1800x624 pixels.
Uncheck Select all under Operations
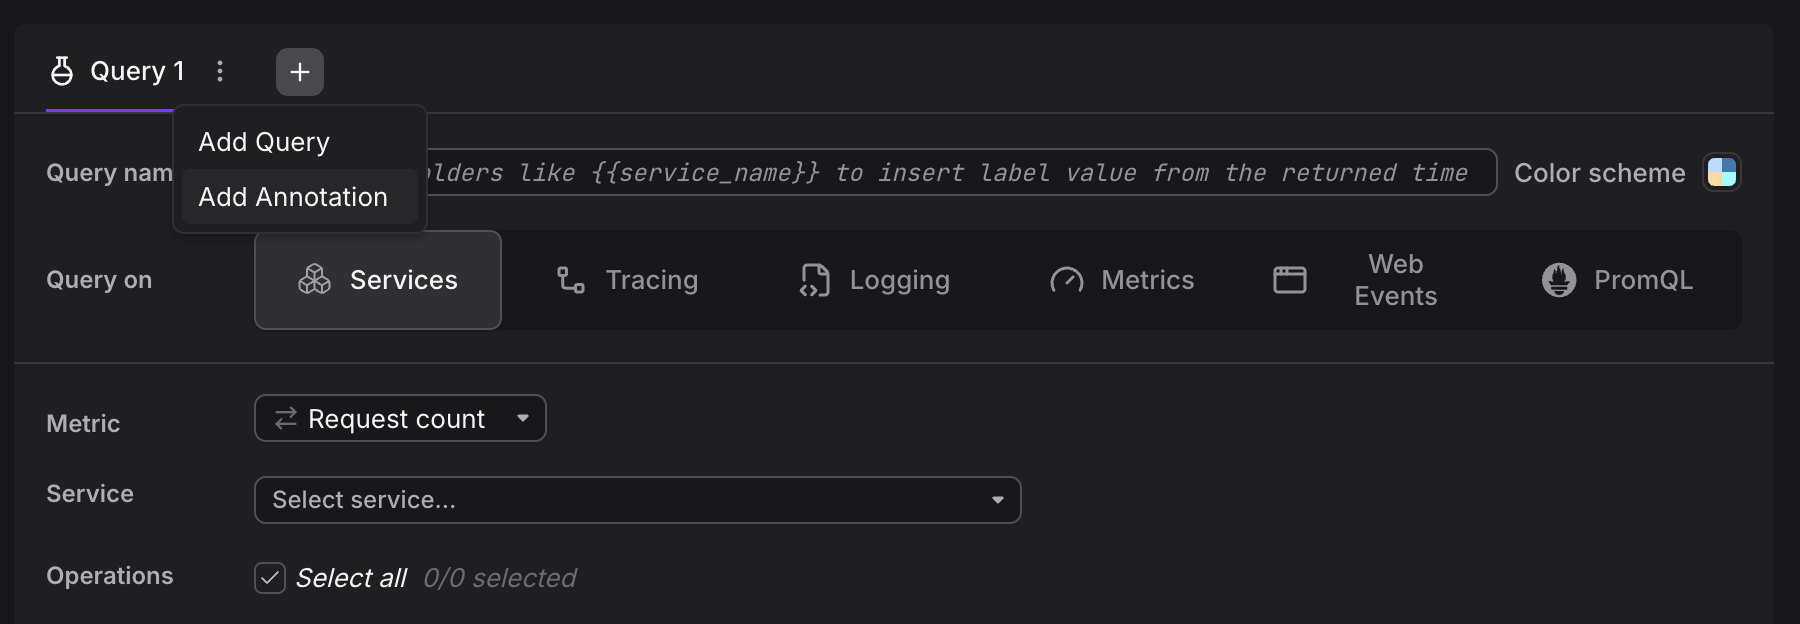click(269, 578)
